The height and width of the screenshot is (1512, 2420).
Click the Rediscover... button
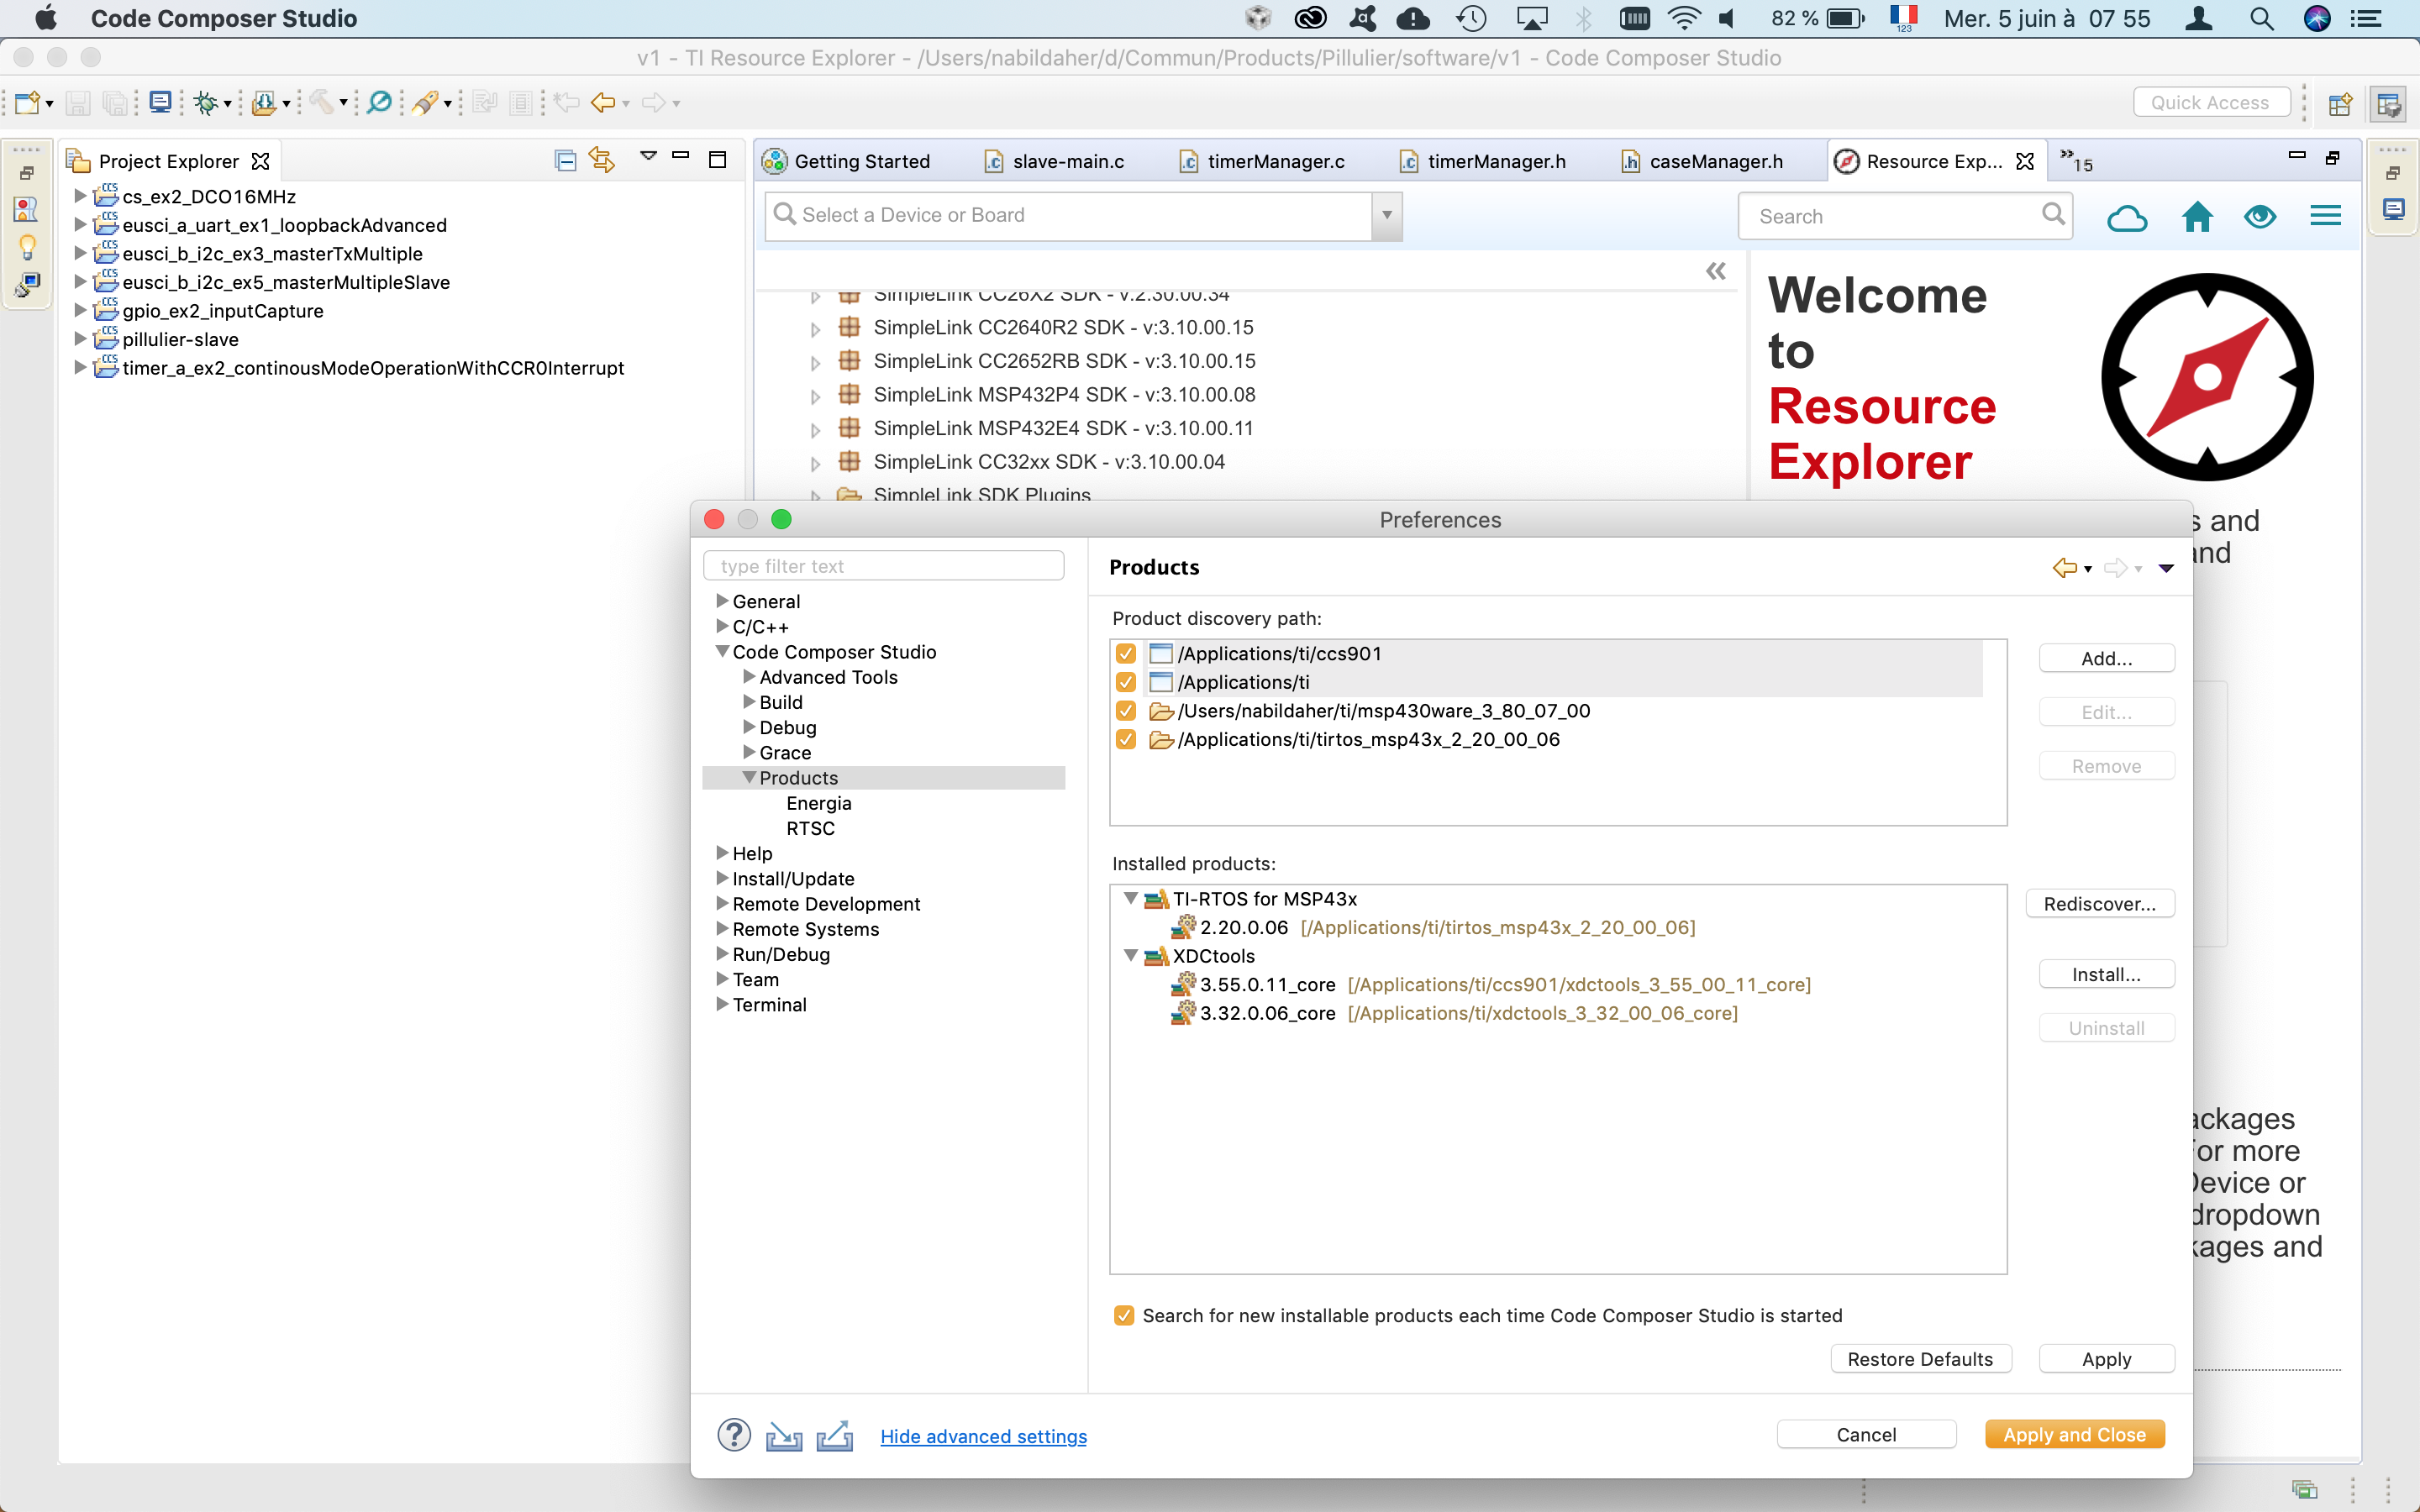pyautogui.click(x=2099, y=903)
